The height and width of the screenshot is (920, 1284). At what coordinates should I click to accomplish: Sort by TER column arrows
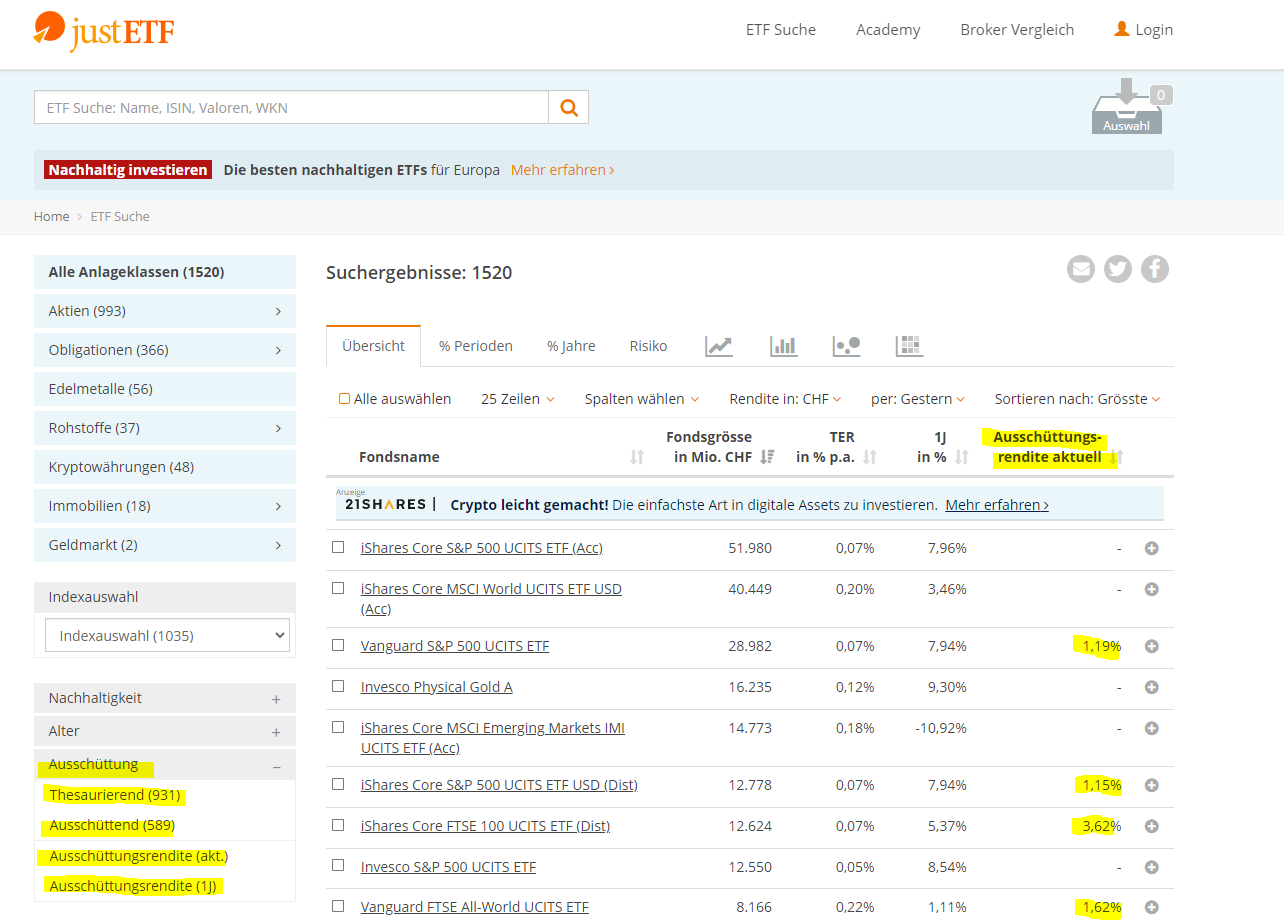870,457
